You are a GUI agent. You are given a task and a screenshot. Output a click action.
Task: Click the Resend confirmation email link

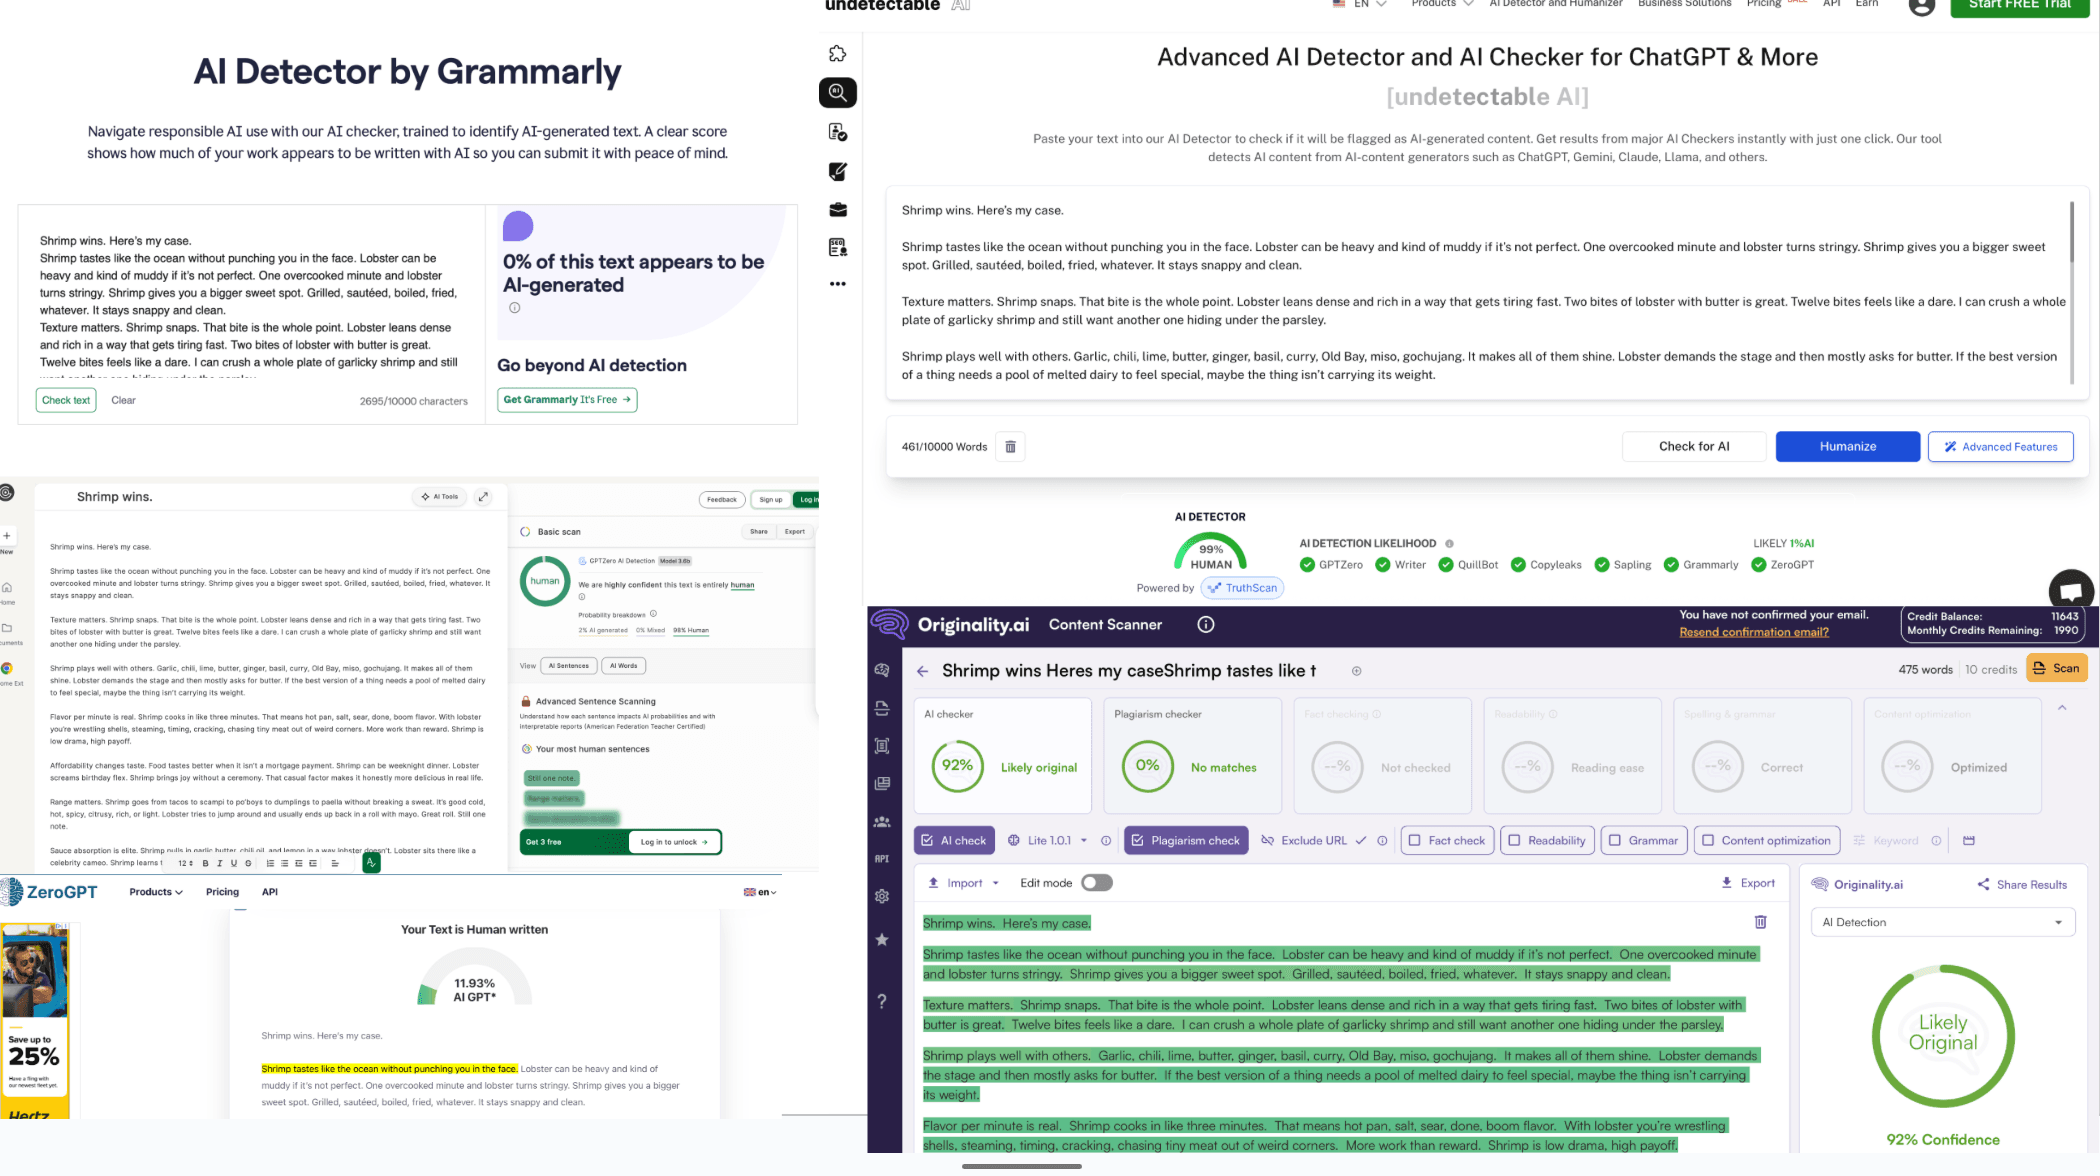1753,632
